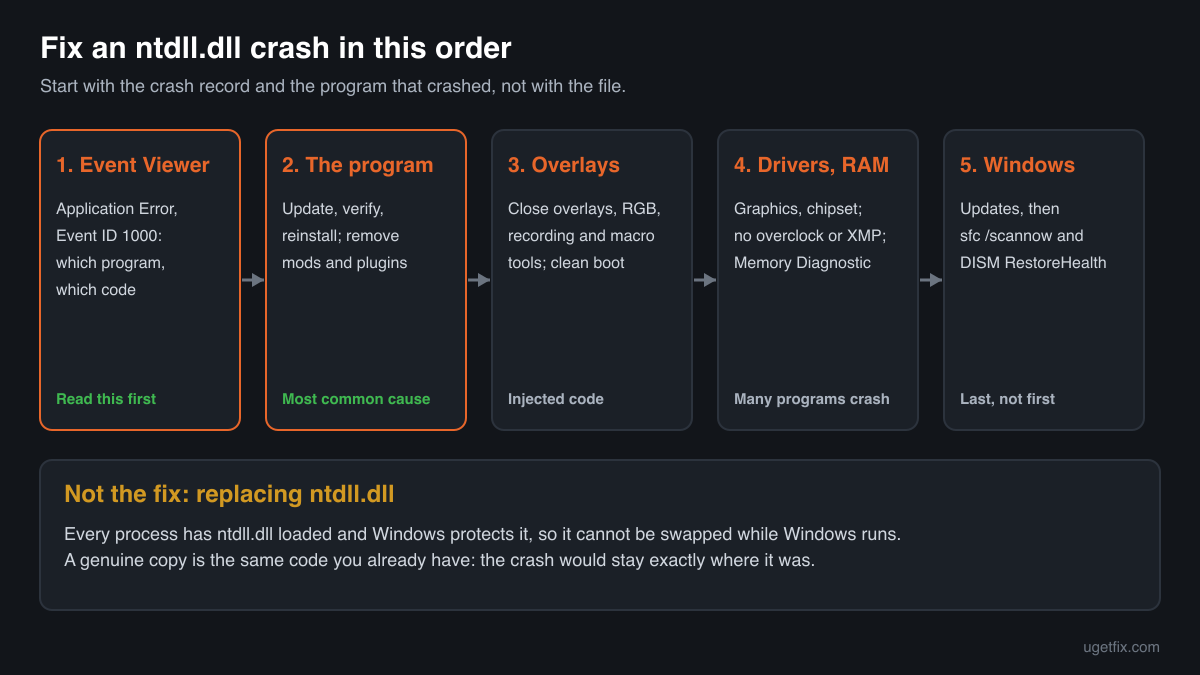Click the 'DISM RestoreHealth' line
The image size is (1200, 675).
click(x=1033, y=263)
